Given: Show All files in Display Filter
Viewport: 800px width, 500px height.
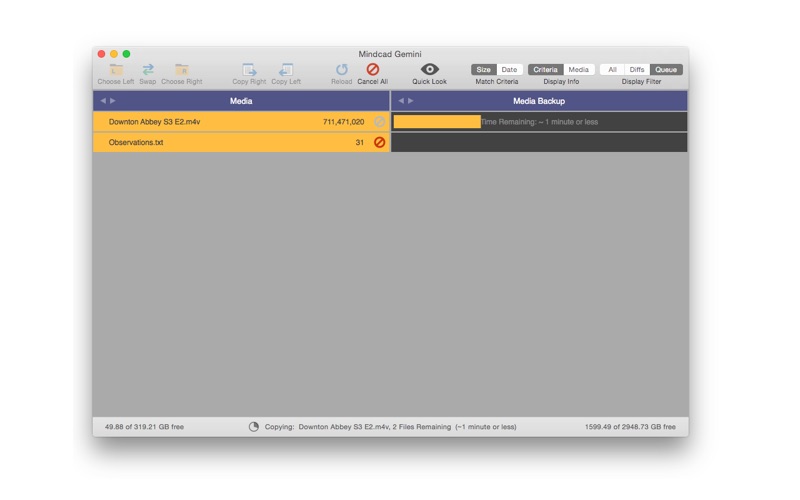Looking at the screenshot, I should click(612, 69).
